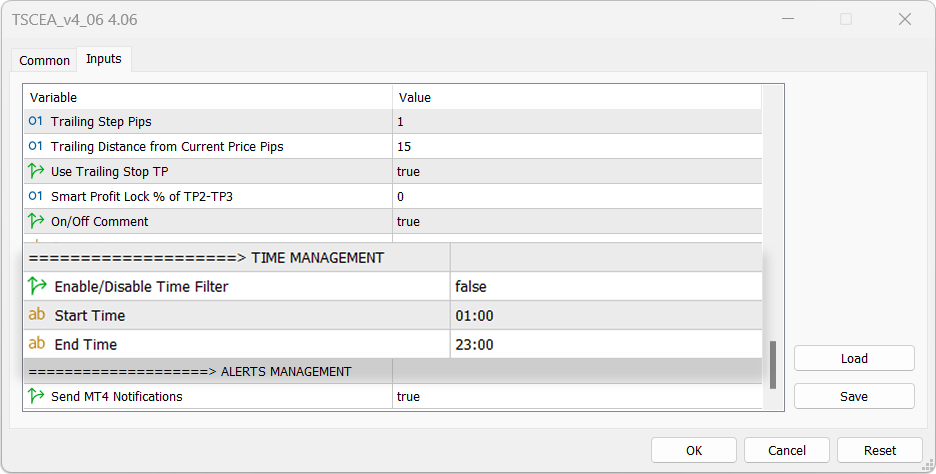936x474 pixels.
Task: Click the Start Time string icon
Action: [x=37, y=315]
